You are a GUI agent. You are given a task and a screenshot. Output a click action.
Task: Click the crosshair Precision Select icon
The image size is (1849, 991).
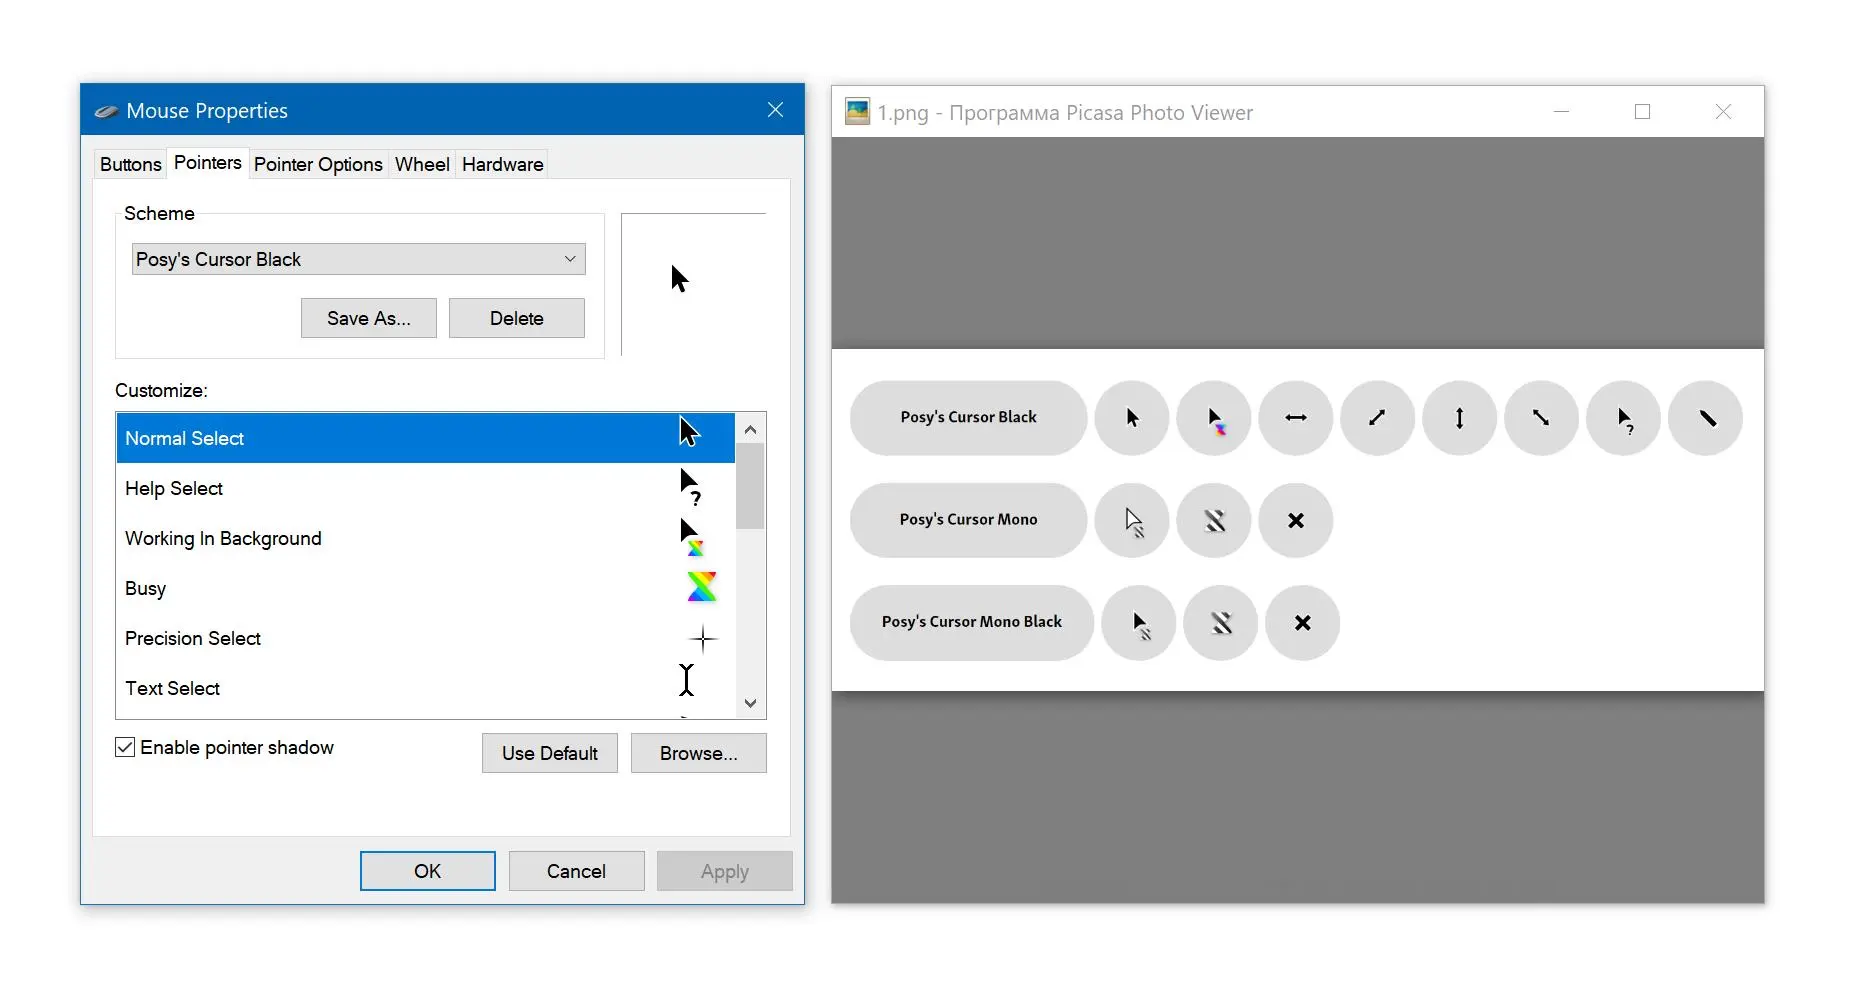(x=703, y=638)
